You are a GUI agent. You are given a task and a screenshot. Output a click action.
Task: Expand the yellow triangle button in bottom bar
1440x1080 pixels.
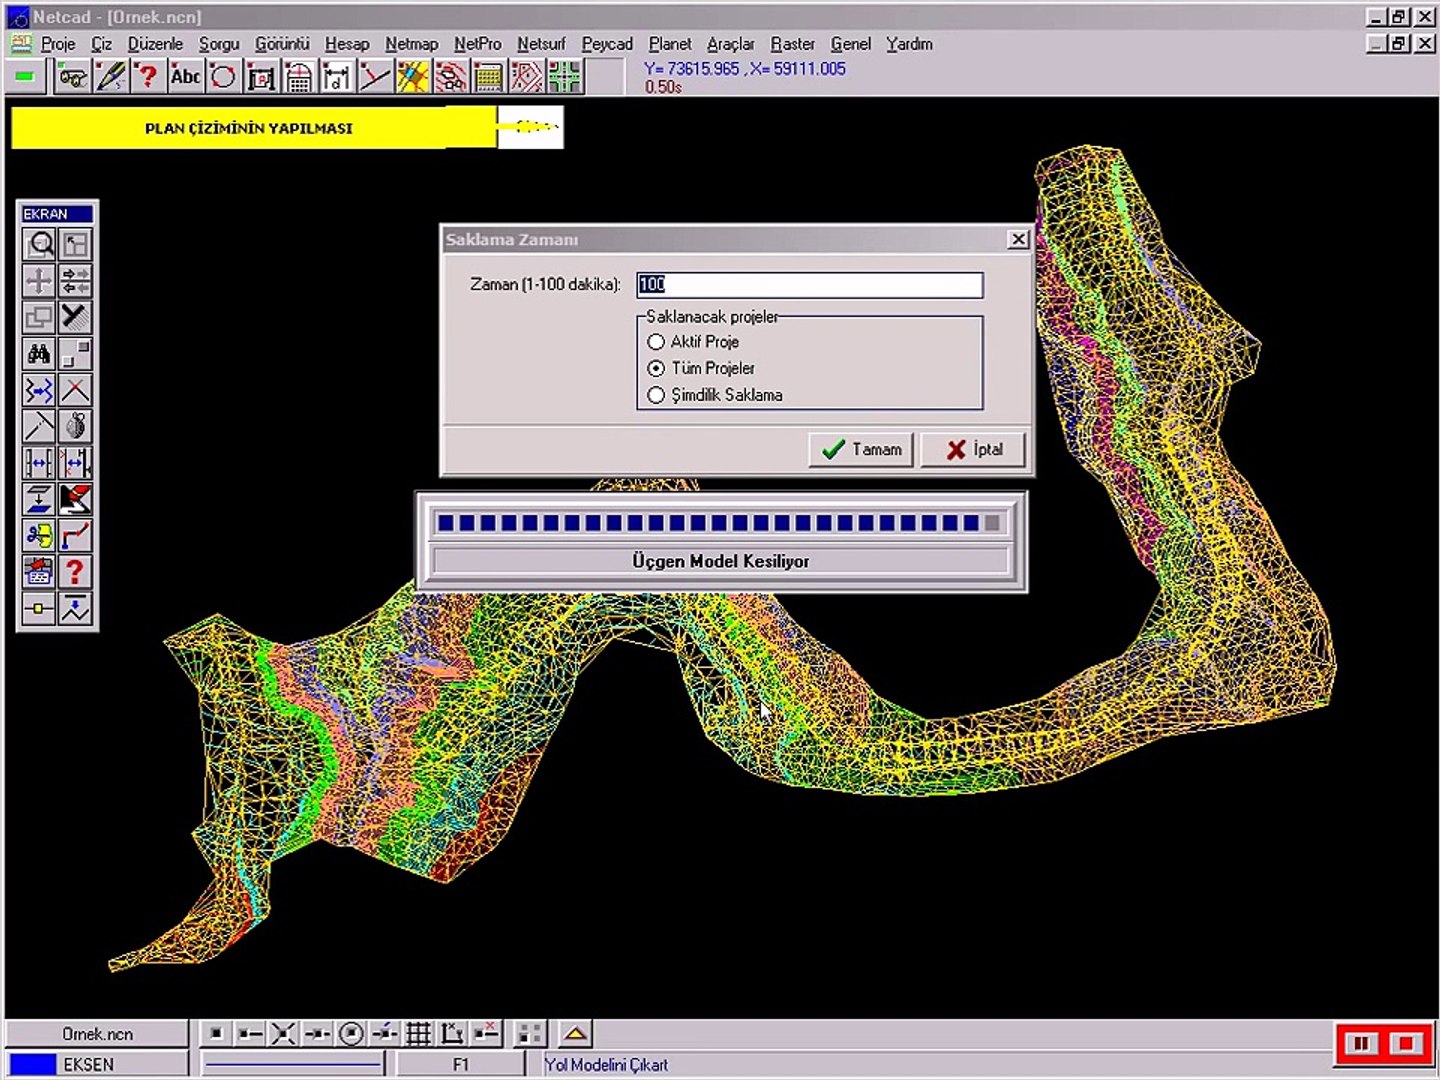[575, 1034]
